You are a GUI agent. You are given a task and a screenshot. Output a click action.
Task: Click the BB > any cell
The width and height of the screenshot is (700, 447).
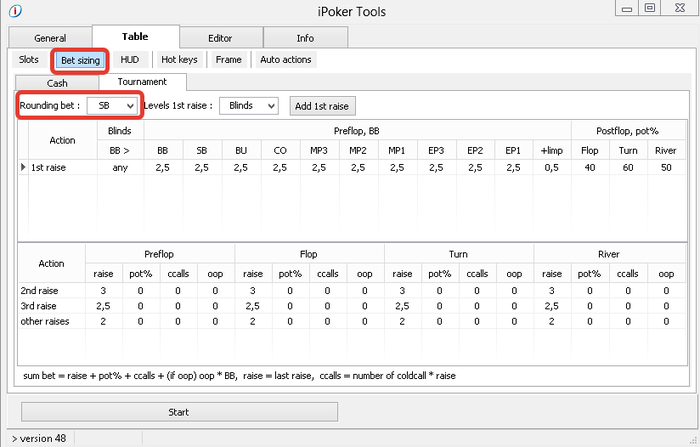click(x=120, y=167)
